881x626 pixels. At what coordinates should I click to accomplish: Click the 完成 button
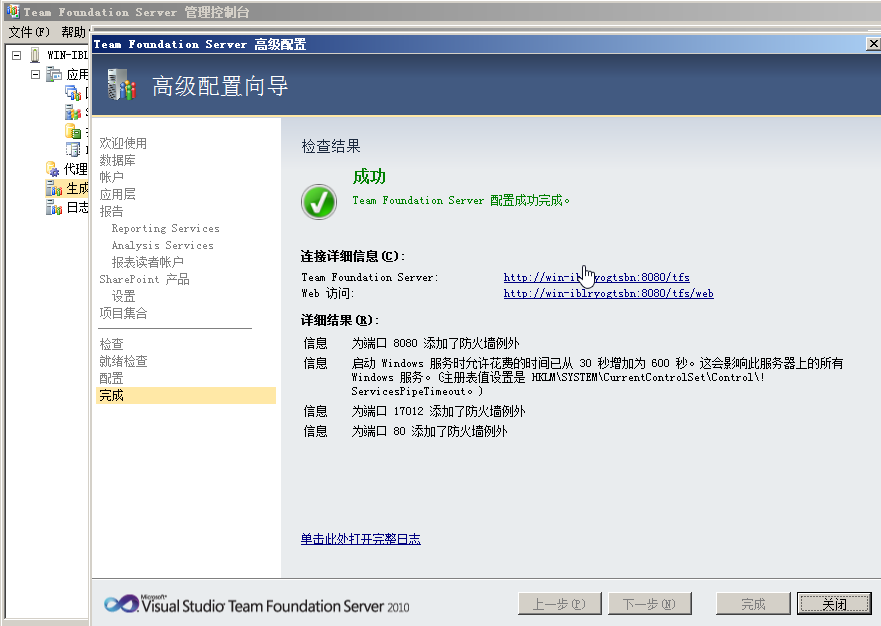[x=753, y=604]
